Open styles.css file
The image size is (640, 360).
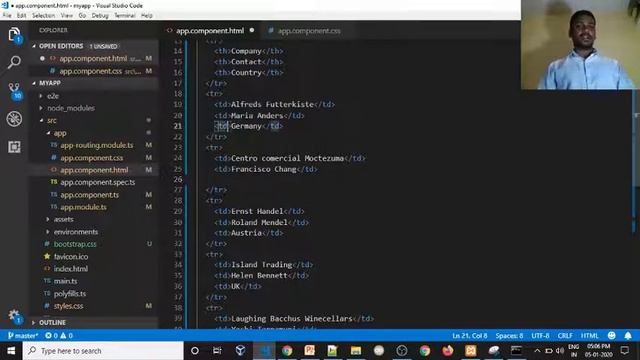(68, 306)
